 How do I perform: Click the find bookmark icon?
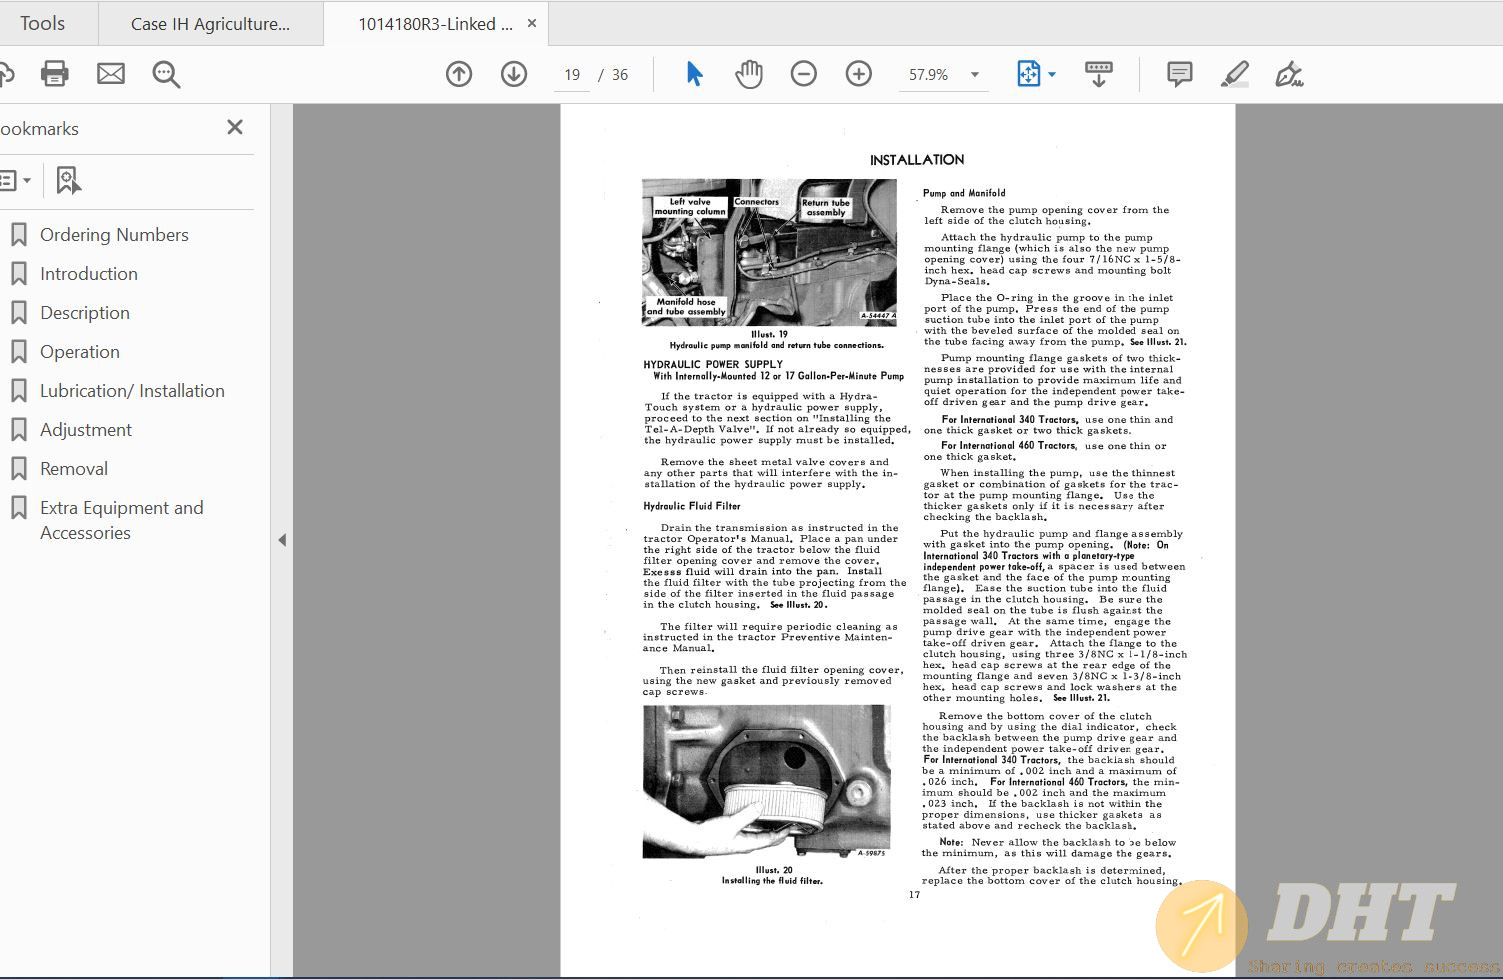point(67,180)
